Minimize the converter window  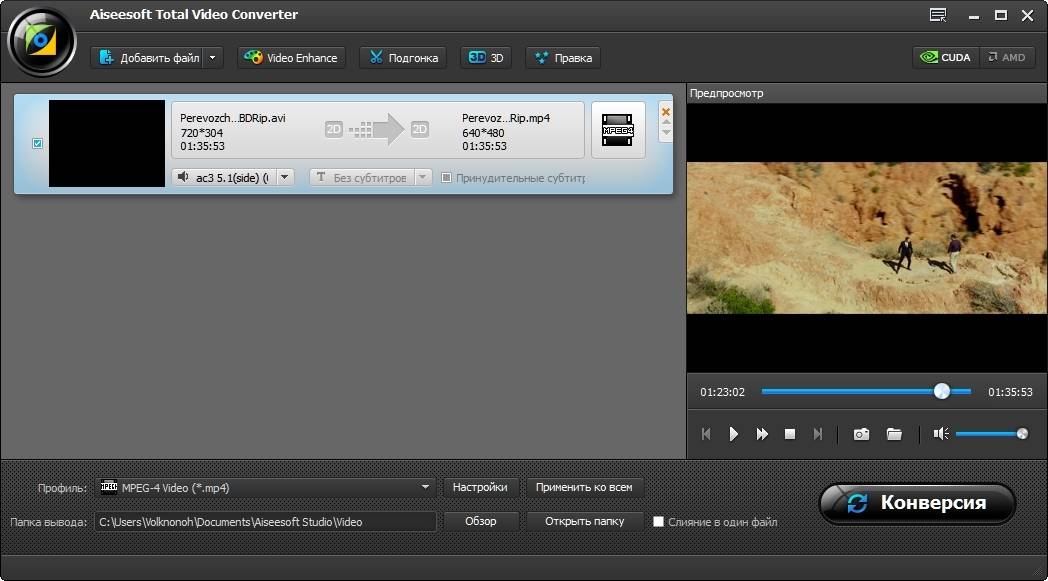pyautogui.click(x=974, y=15)
